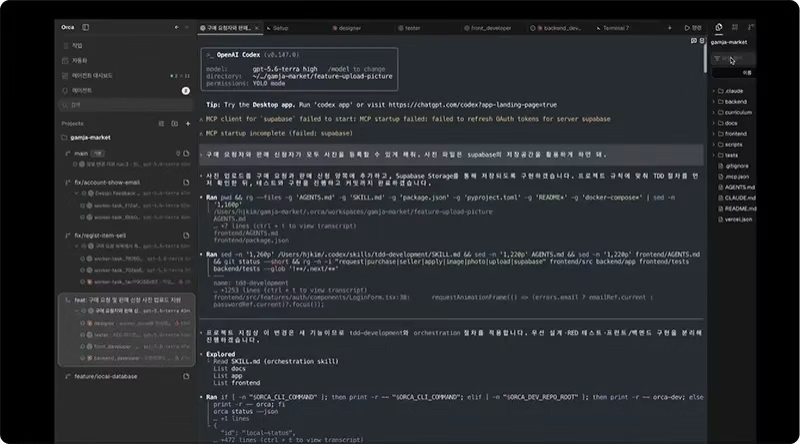Click the file icon on feature/local-database row
Viewport: 800px width, 444px height.
(186, 376)
